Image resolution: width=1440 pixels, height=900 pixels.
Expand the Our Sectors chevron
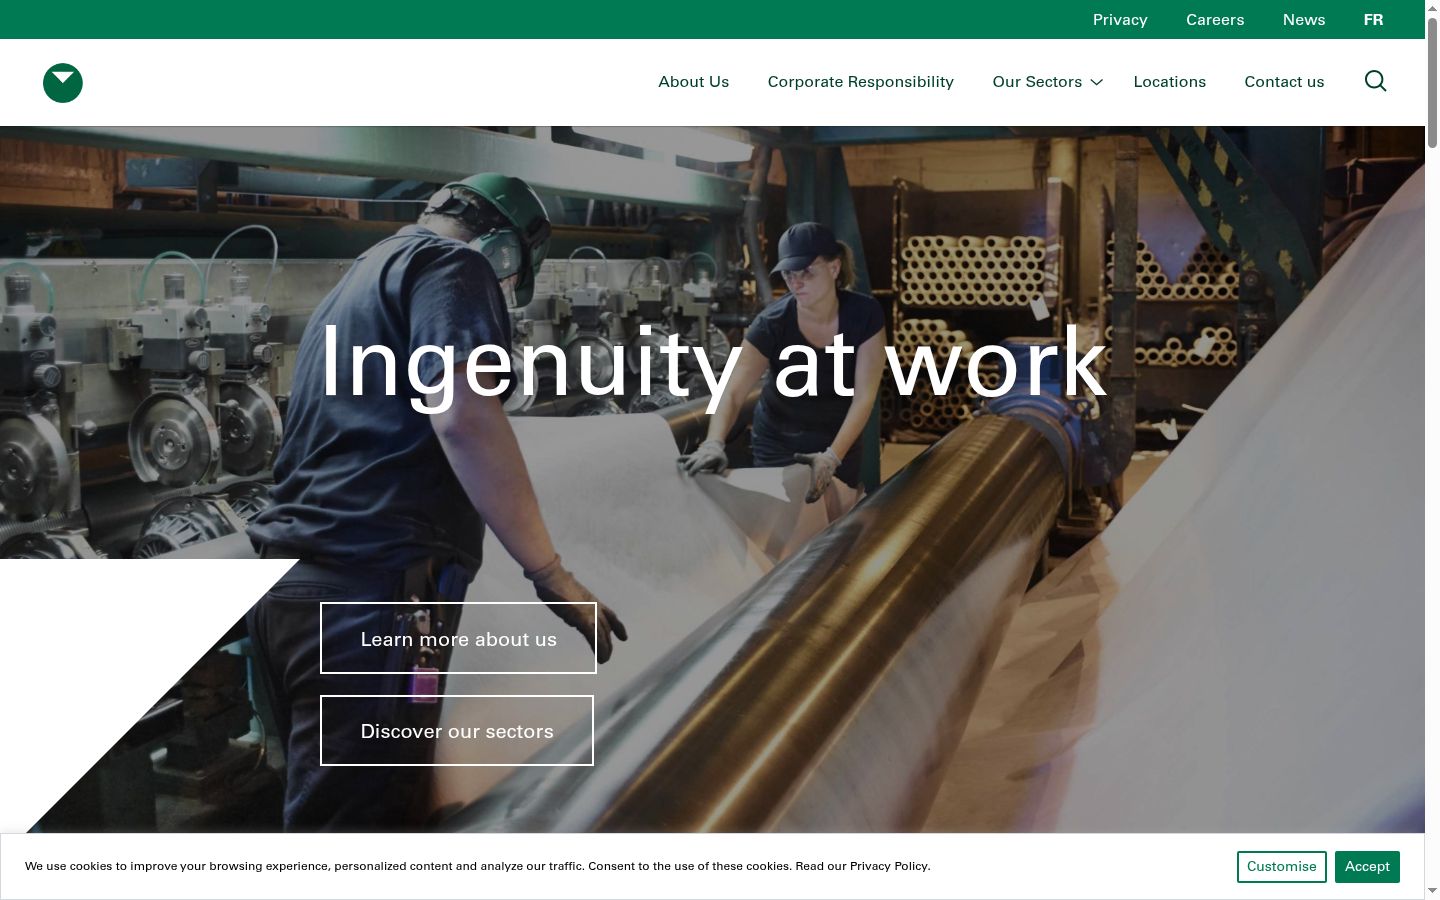pyautogui.click(x=1097, y=82)
